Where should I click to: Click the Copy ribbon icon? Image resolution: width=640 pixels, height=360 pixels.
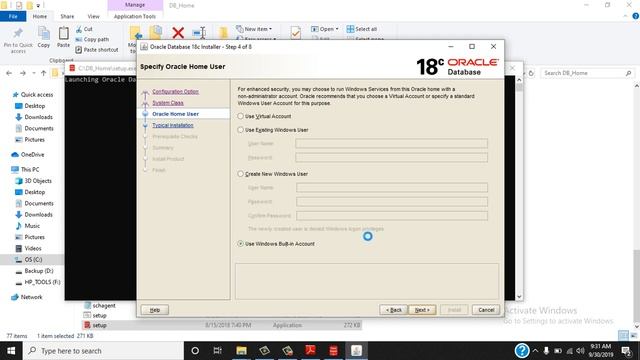coord(44,37)
